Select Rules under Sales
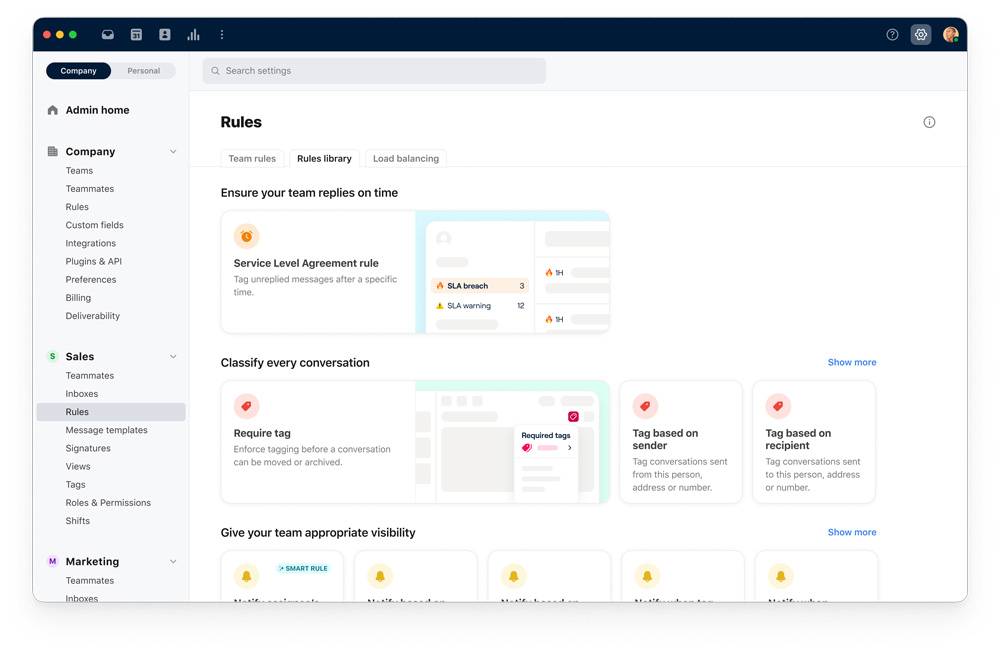The image size is (1000, 650). tap(111, 412)
